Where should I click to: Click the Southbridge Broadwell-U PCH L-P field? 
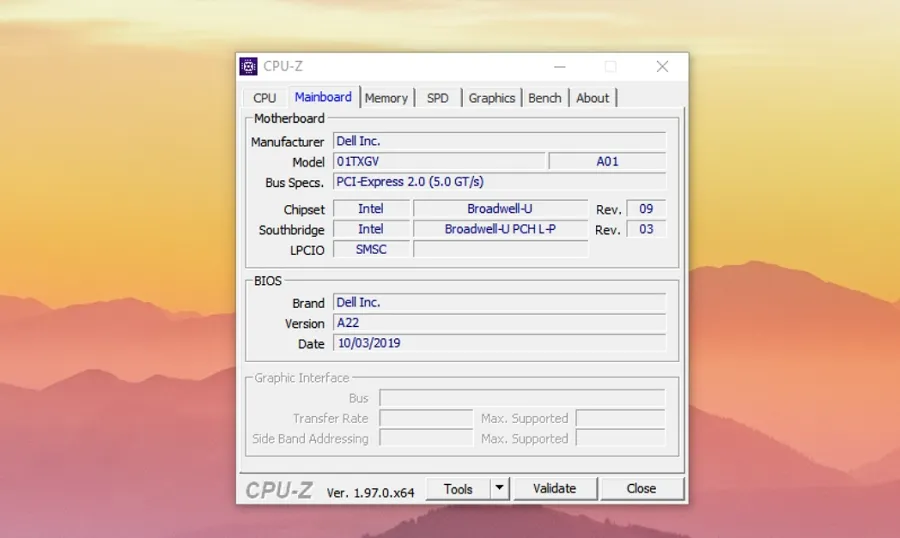[x=501, y=229]
